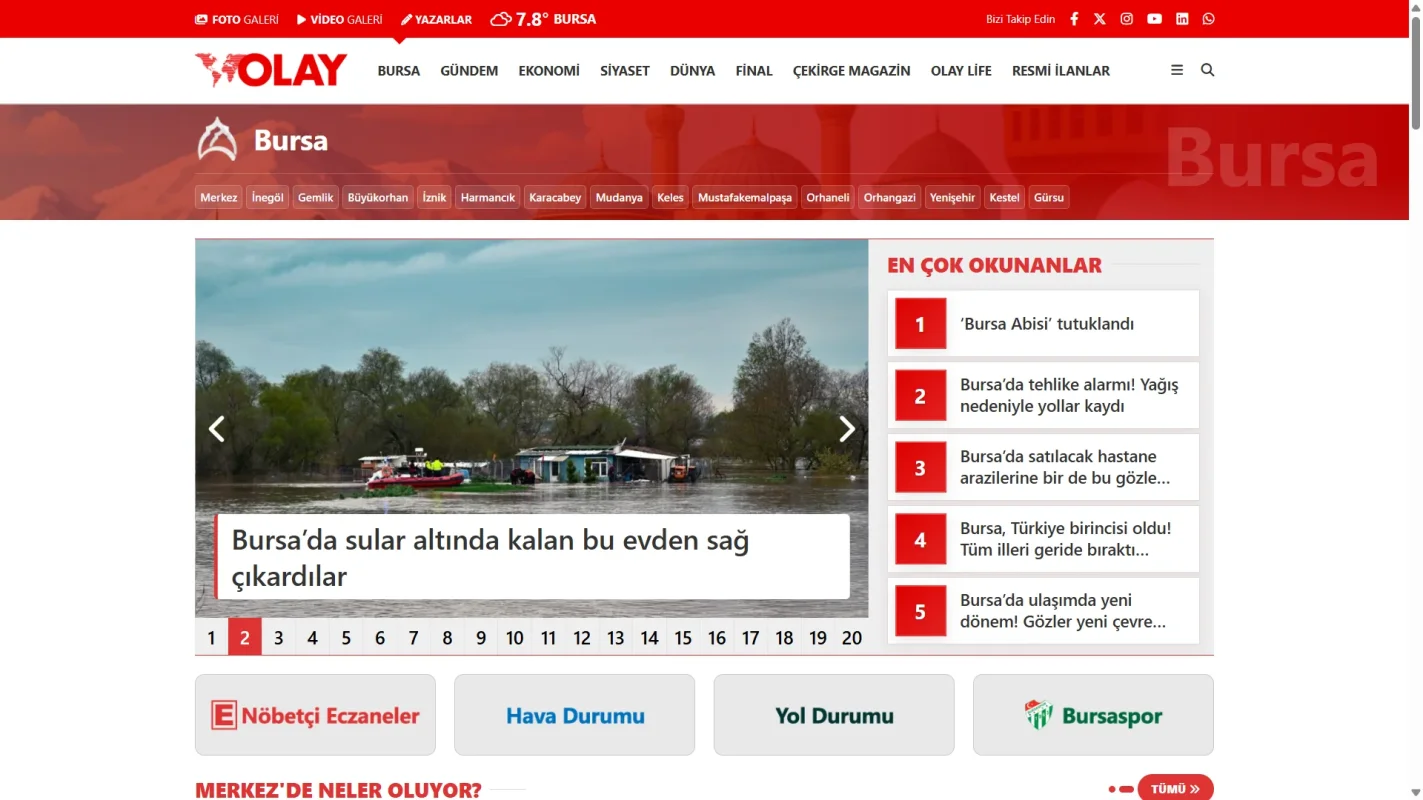Open the hamburger menu

(1175, 70)
